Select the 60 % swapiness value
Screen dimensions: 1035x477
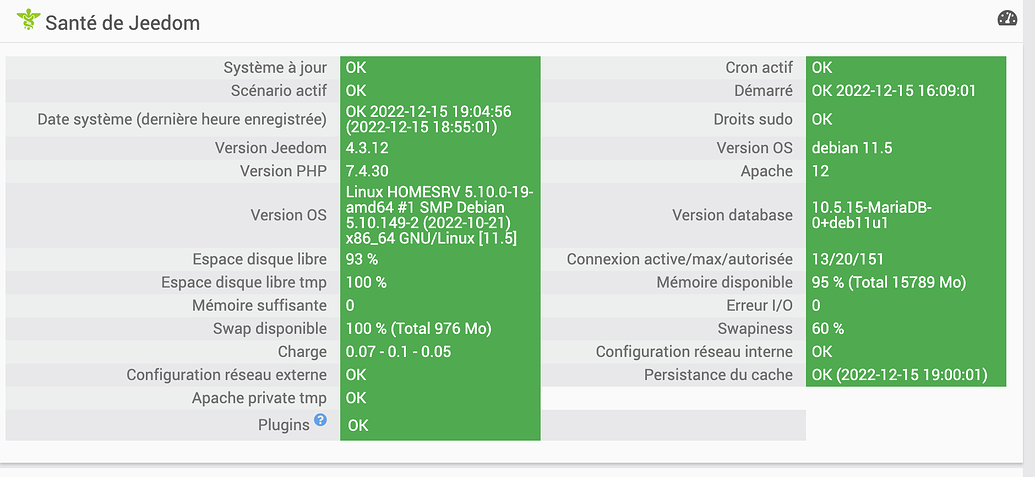[x=828, y=329]
